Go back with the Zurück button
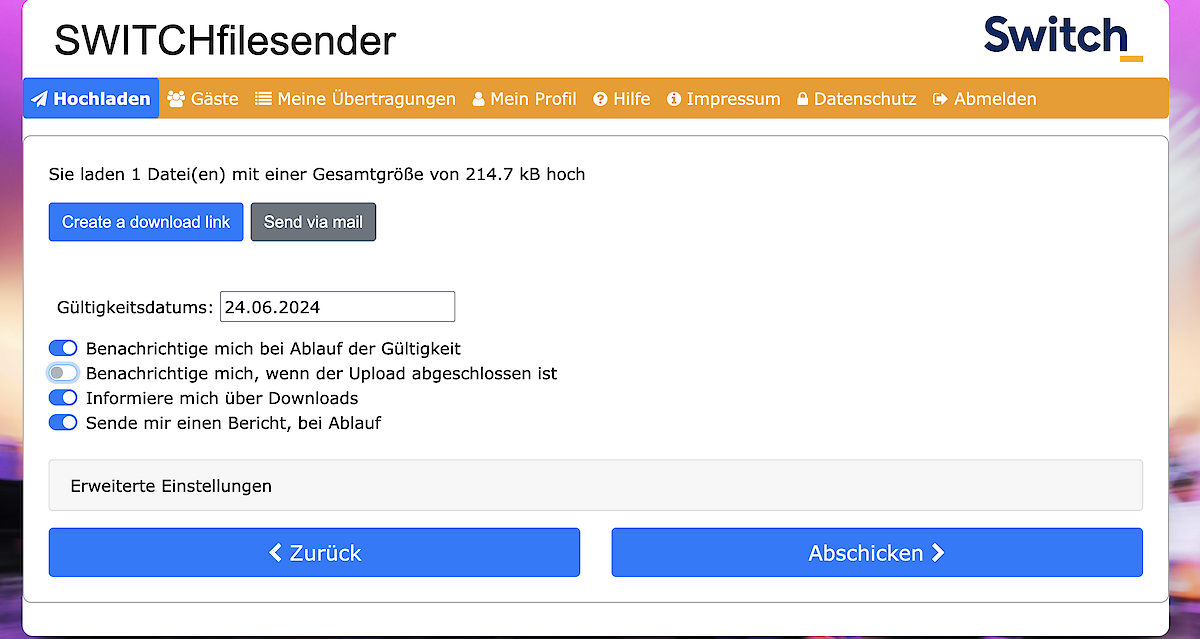The image size is (1200, 639). pos(314,553)
